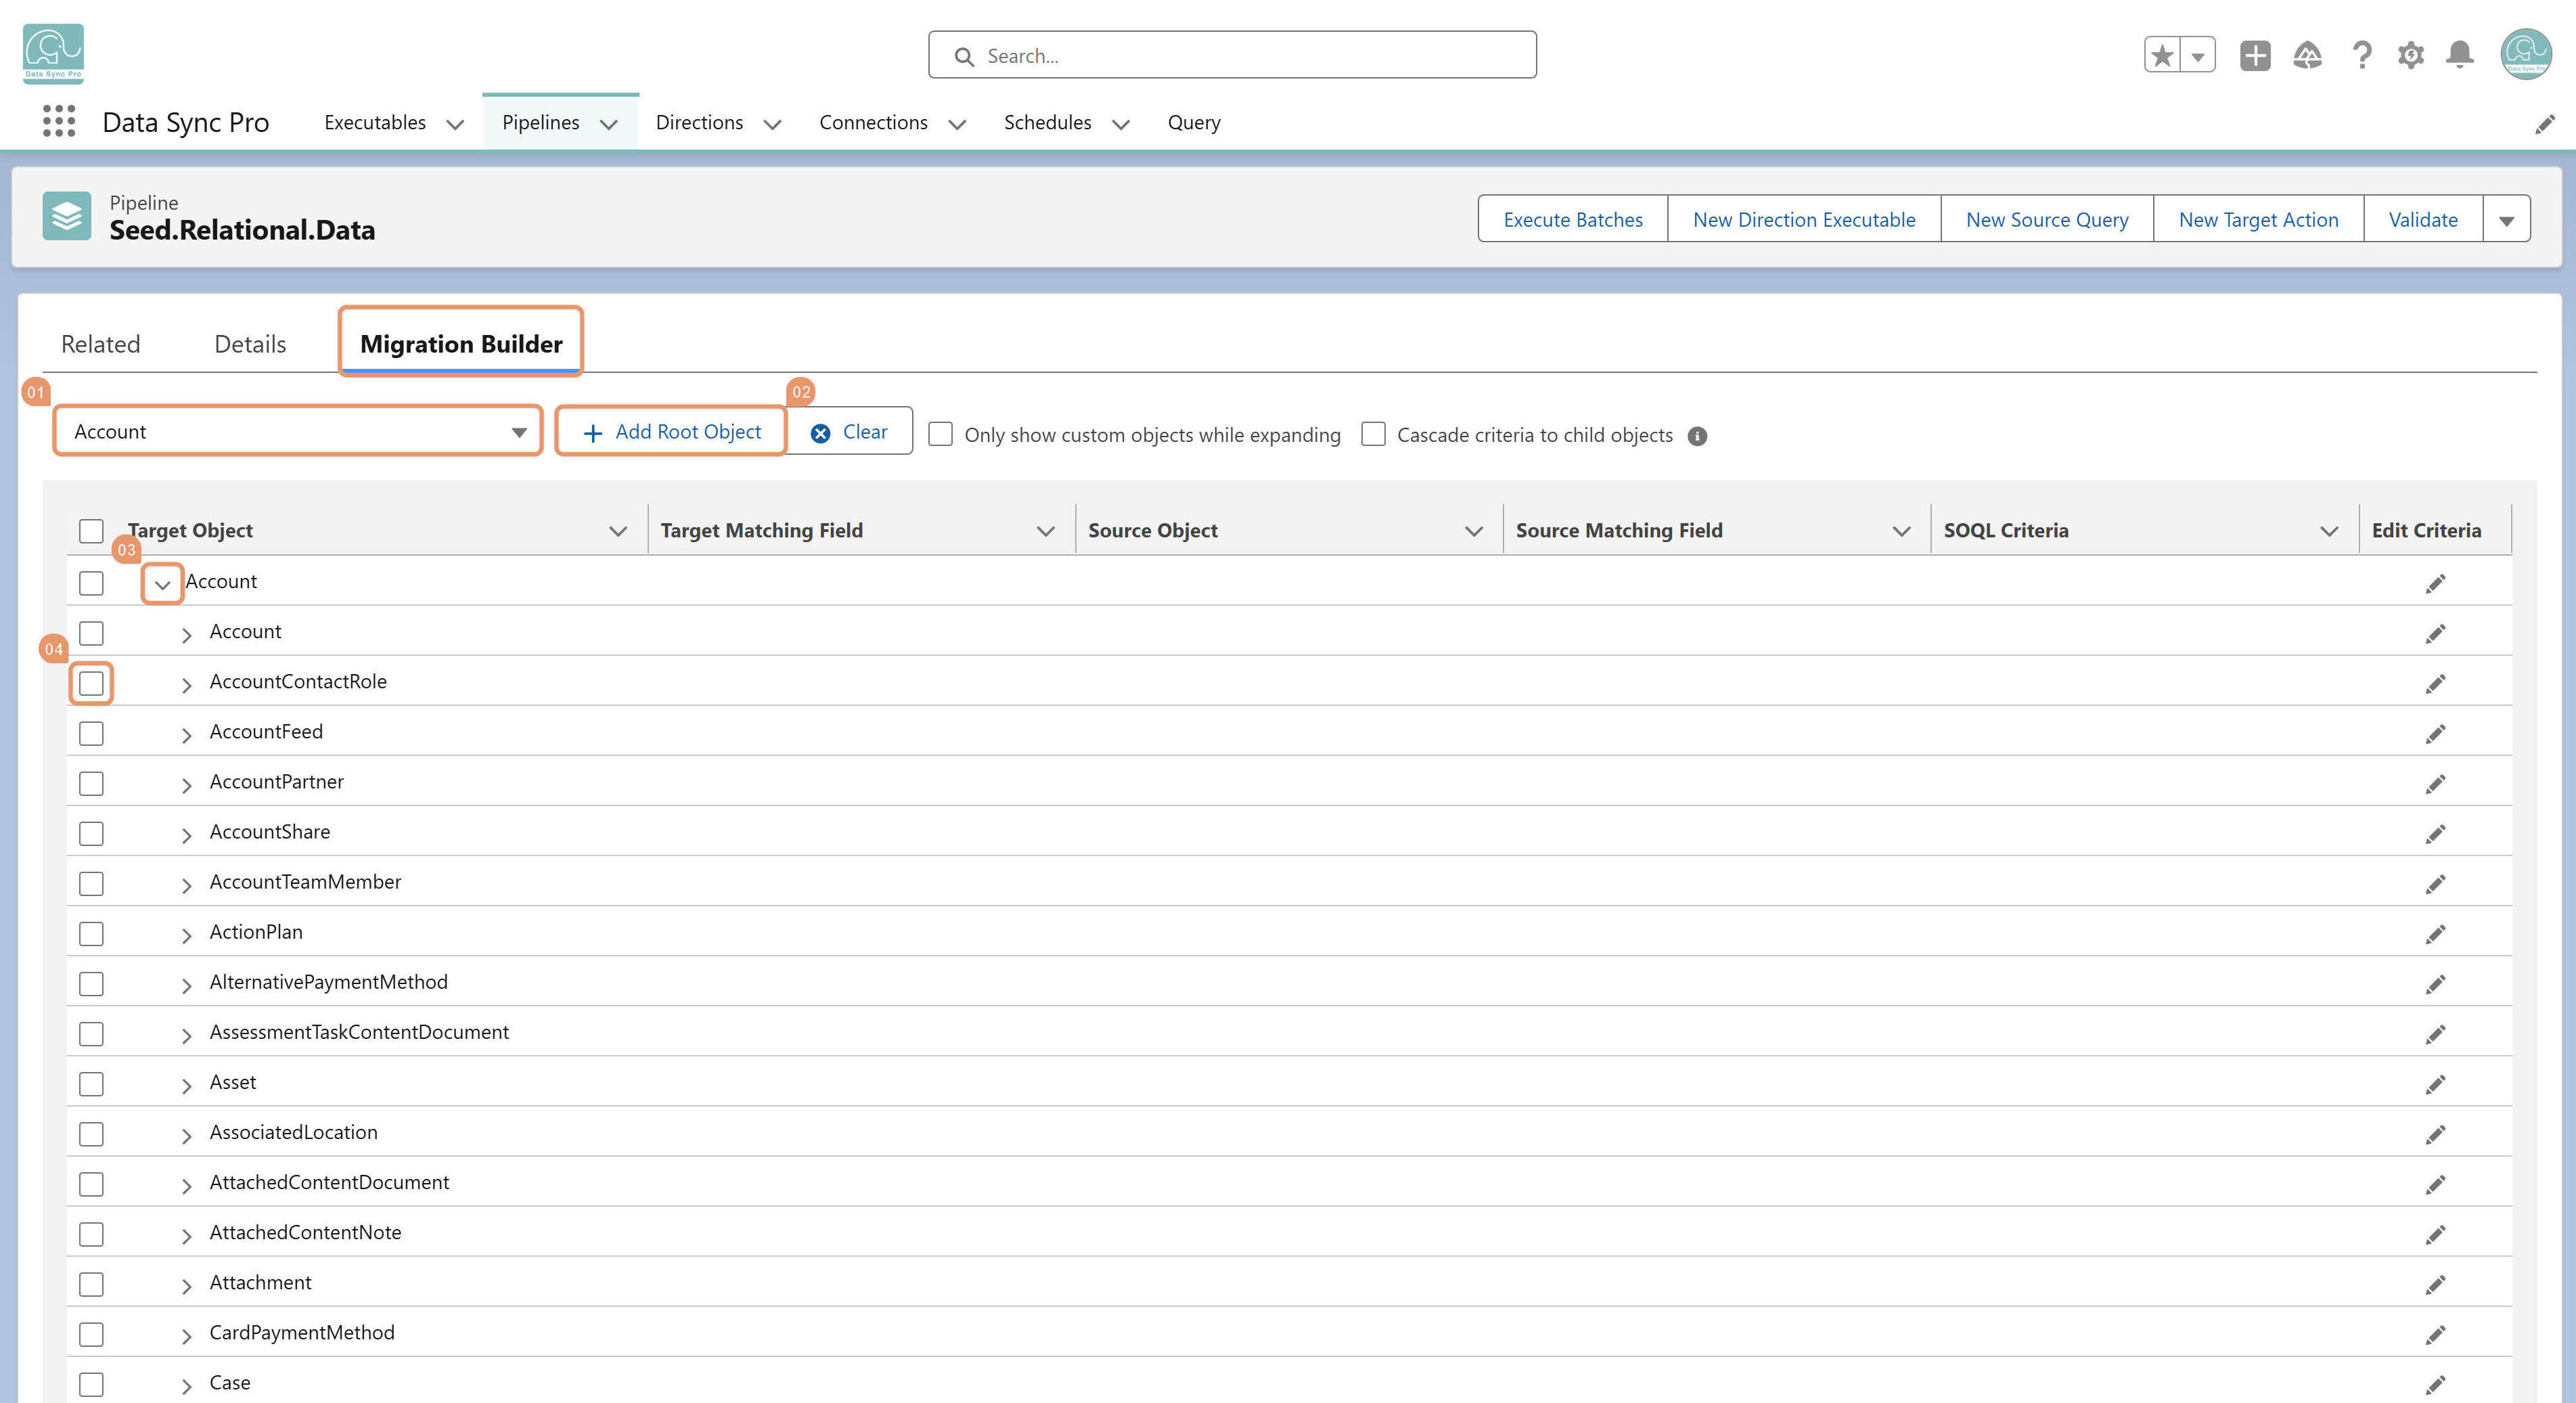
Task: Open the user profile avatar
Action: click(x=2526, y=54)
